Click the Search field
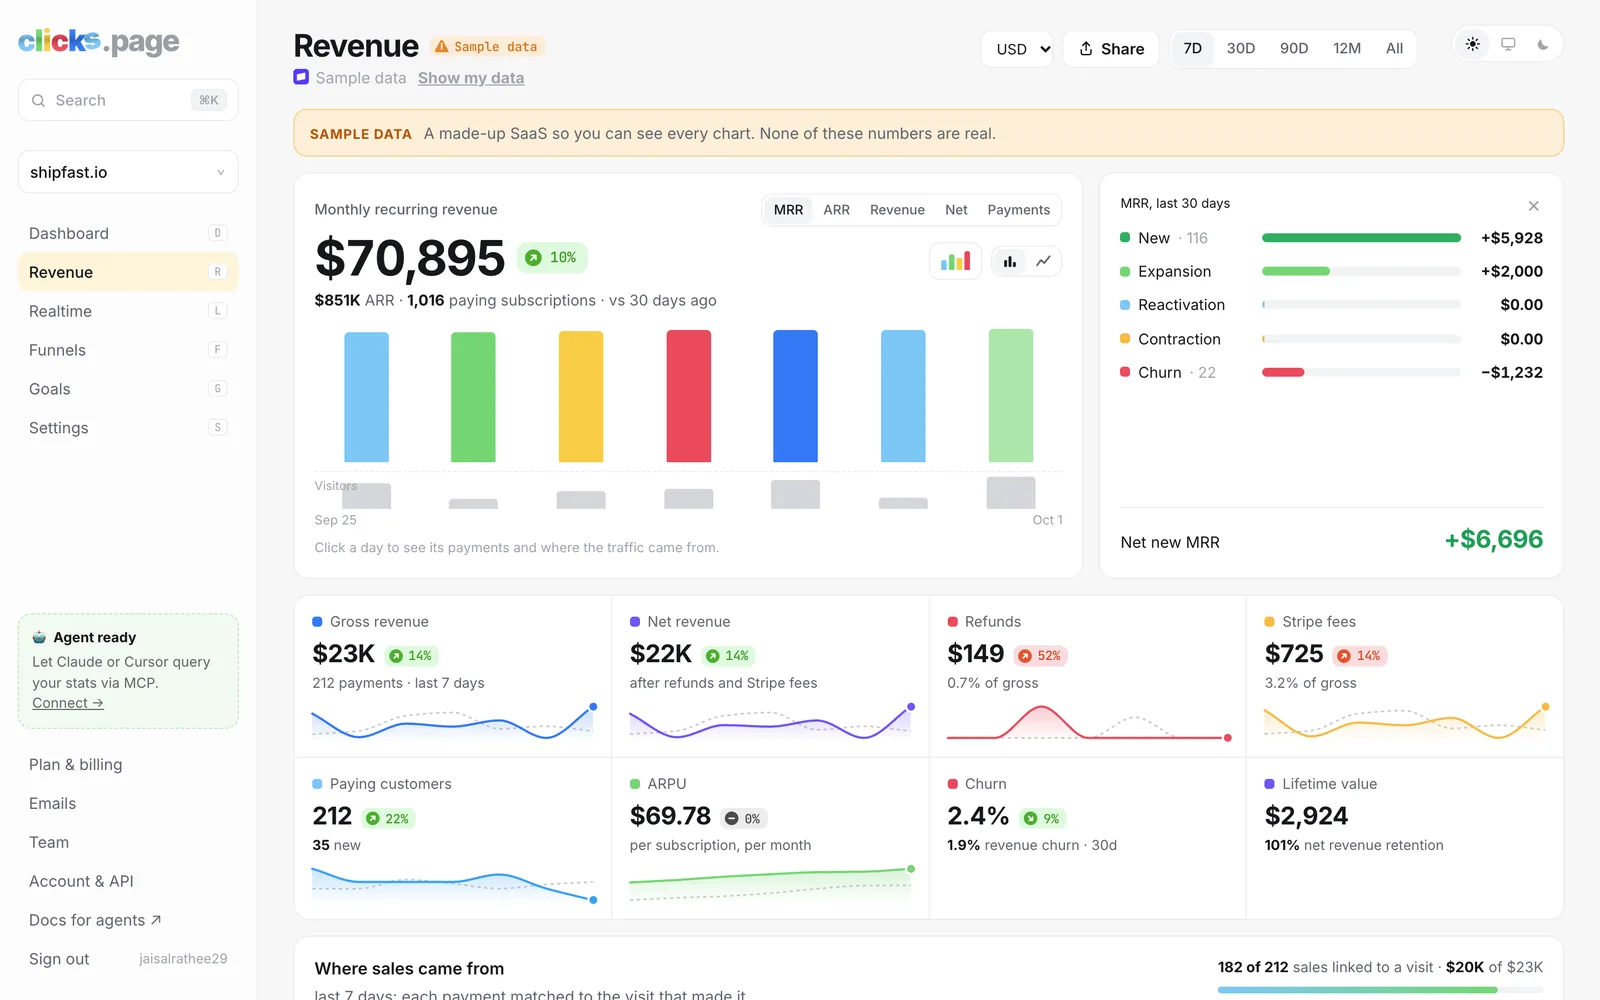Image resolution: width=1600 pixels, height=1000 pixels. coord(128,100)
